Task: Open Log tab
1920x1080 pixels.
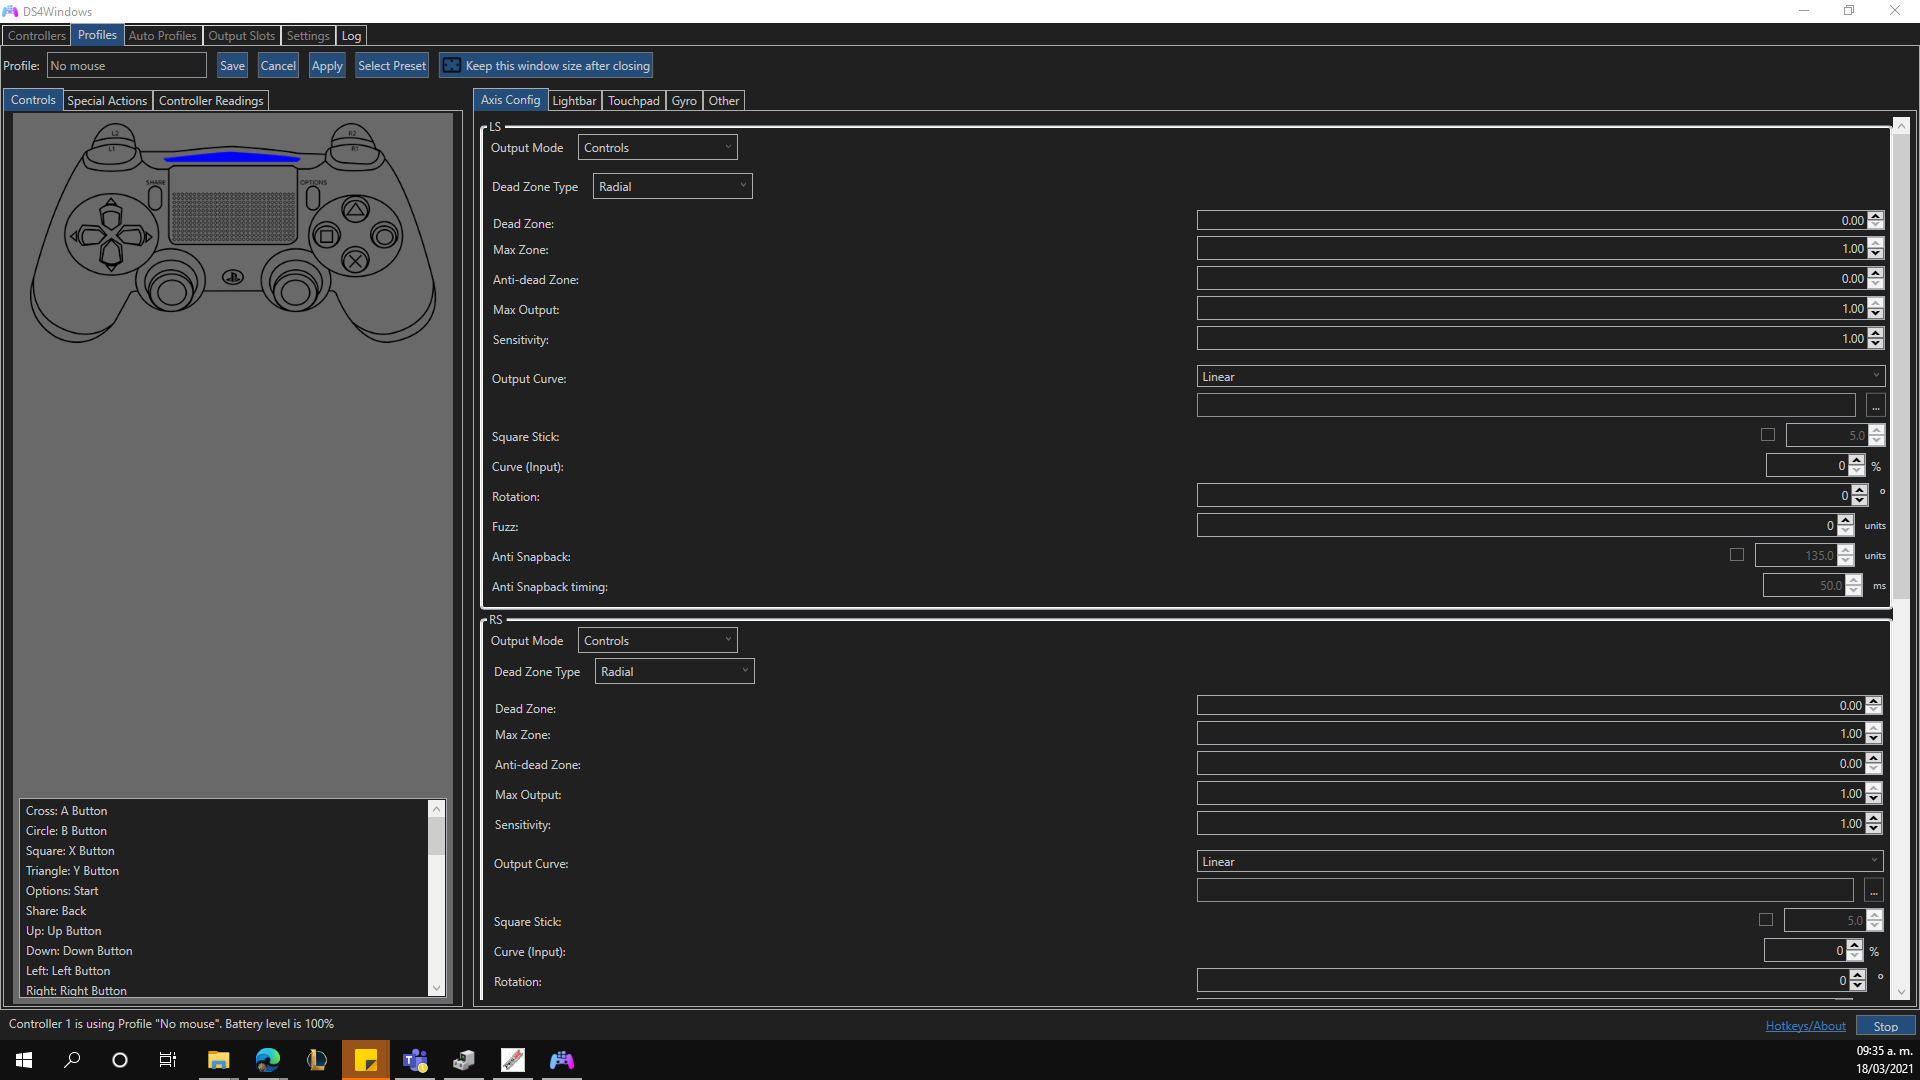Action: point(351,36)
